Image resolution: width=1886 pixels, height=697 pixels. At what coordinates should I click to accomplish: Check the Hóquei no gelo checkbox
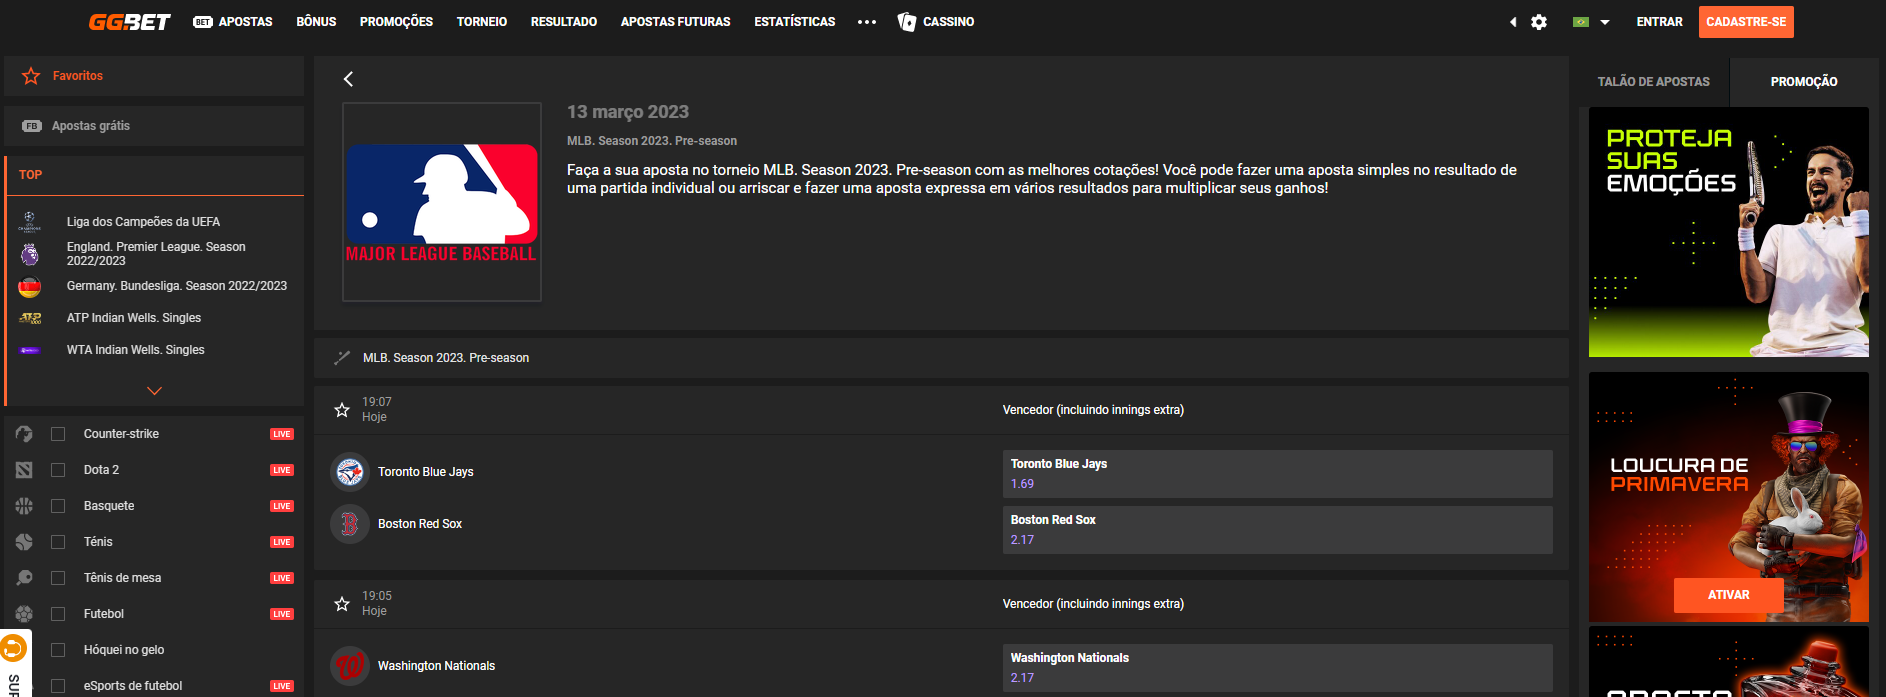point(58,650)
